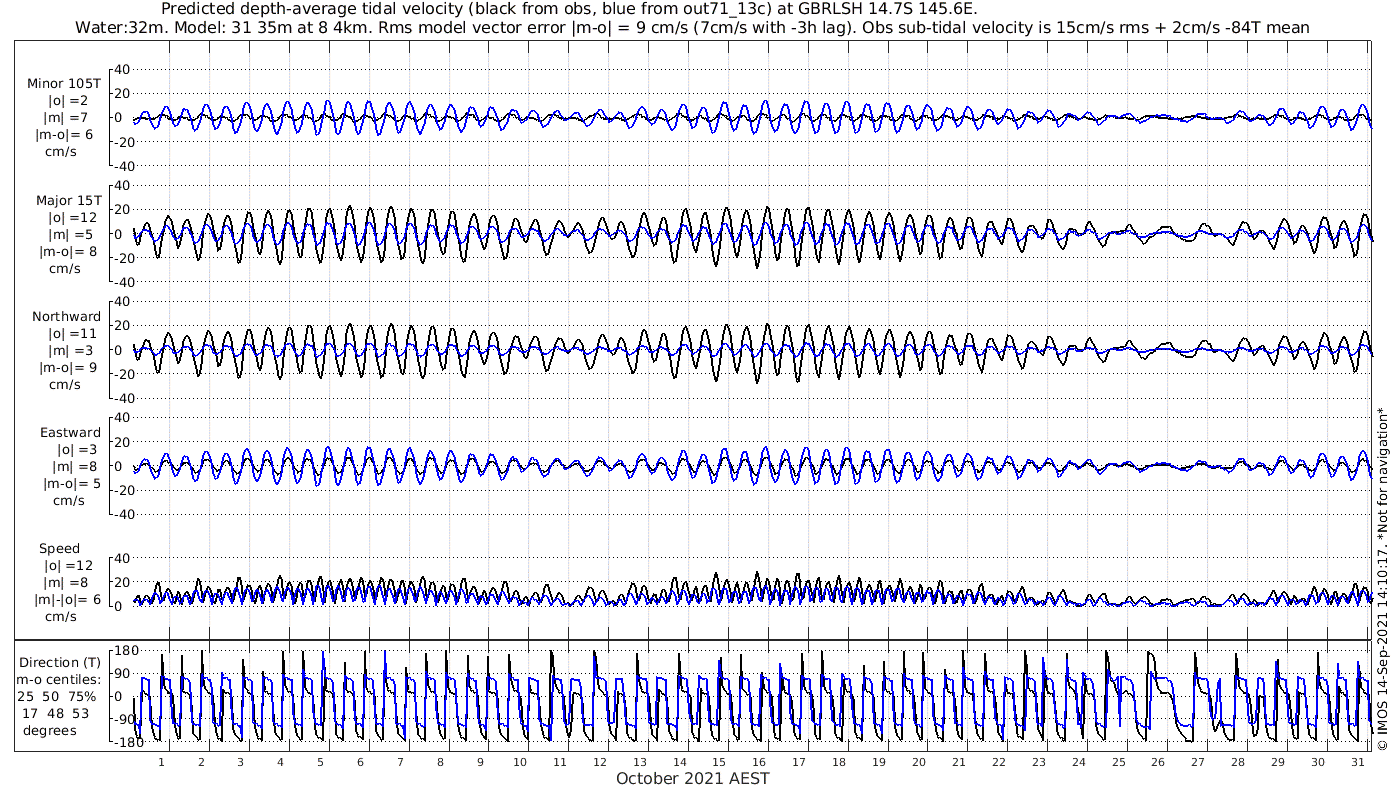Viewport: 1400px width, 800px height.
Task: Select the 'Speed' panel label
Action: pyautogui.click(x=59, y=549)
